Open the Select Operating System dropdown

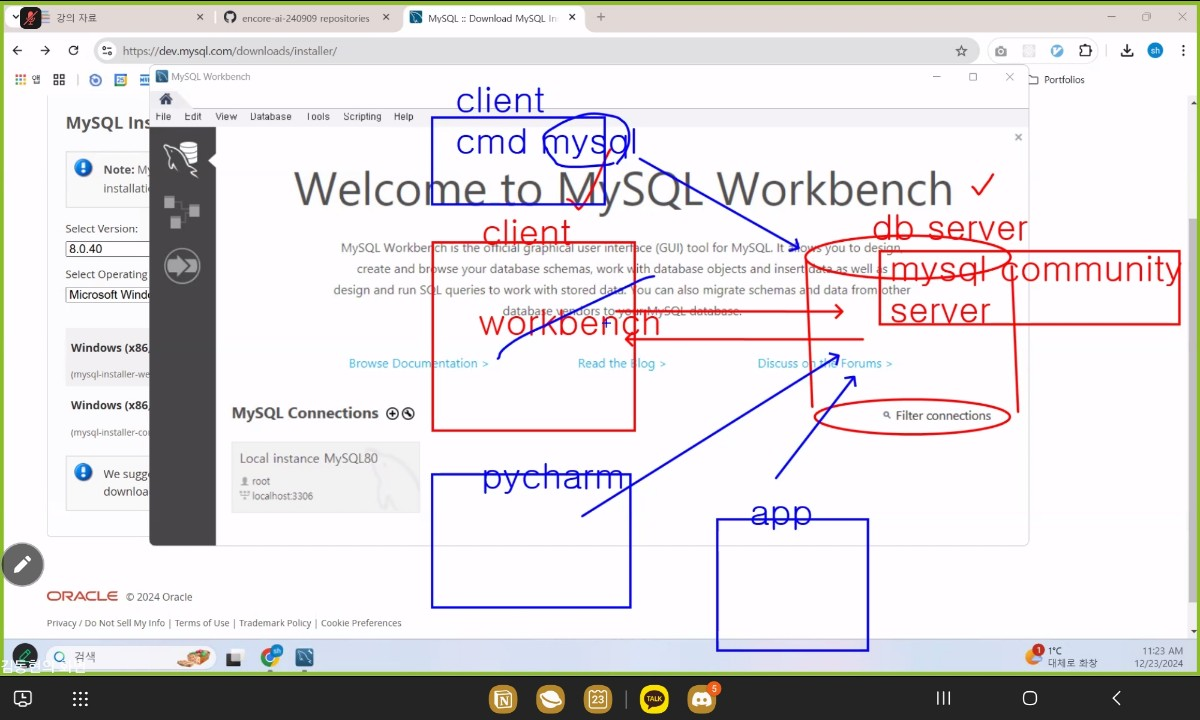[x=107, y=295]
